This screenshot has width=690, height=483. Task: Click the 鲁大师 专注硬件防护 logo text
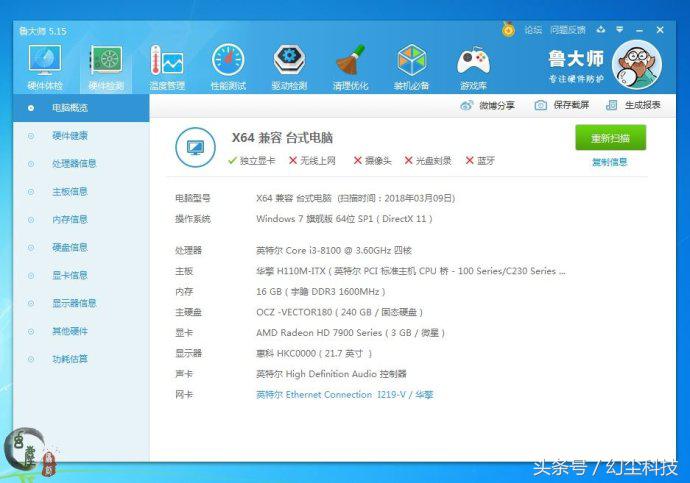(576, 66)
